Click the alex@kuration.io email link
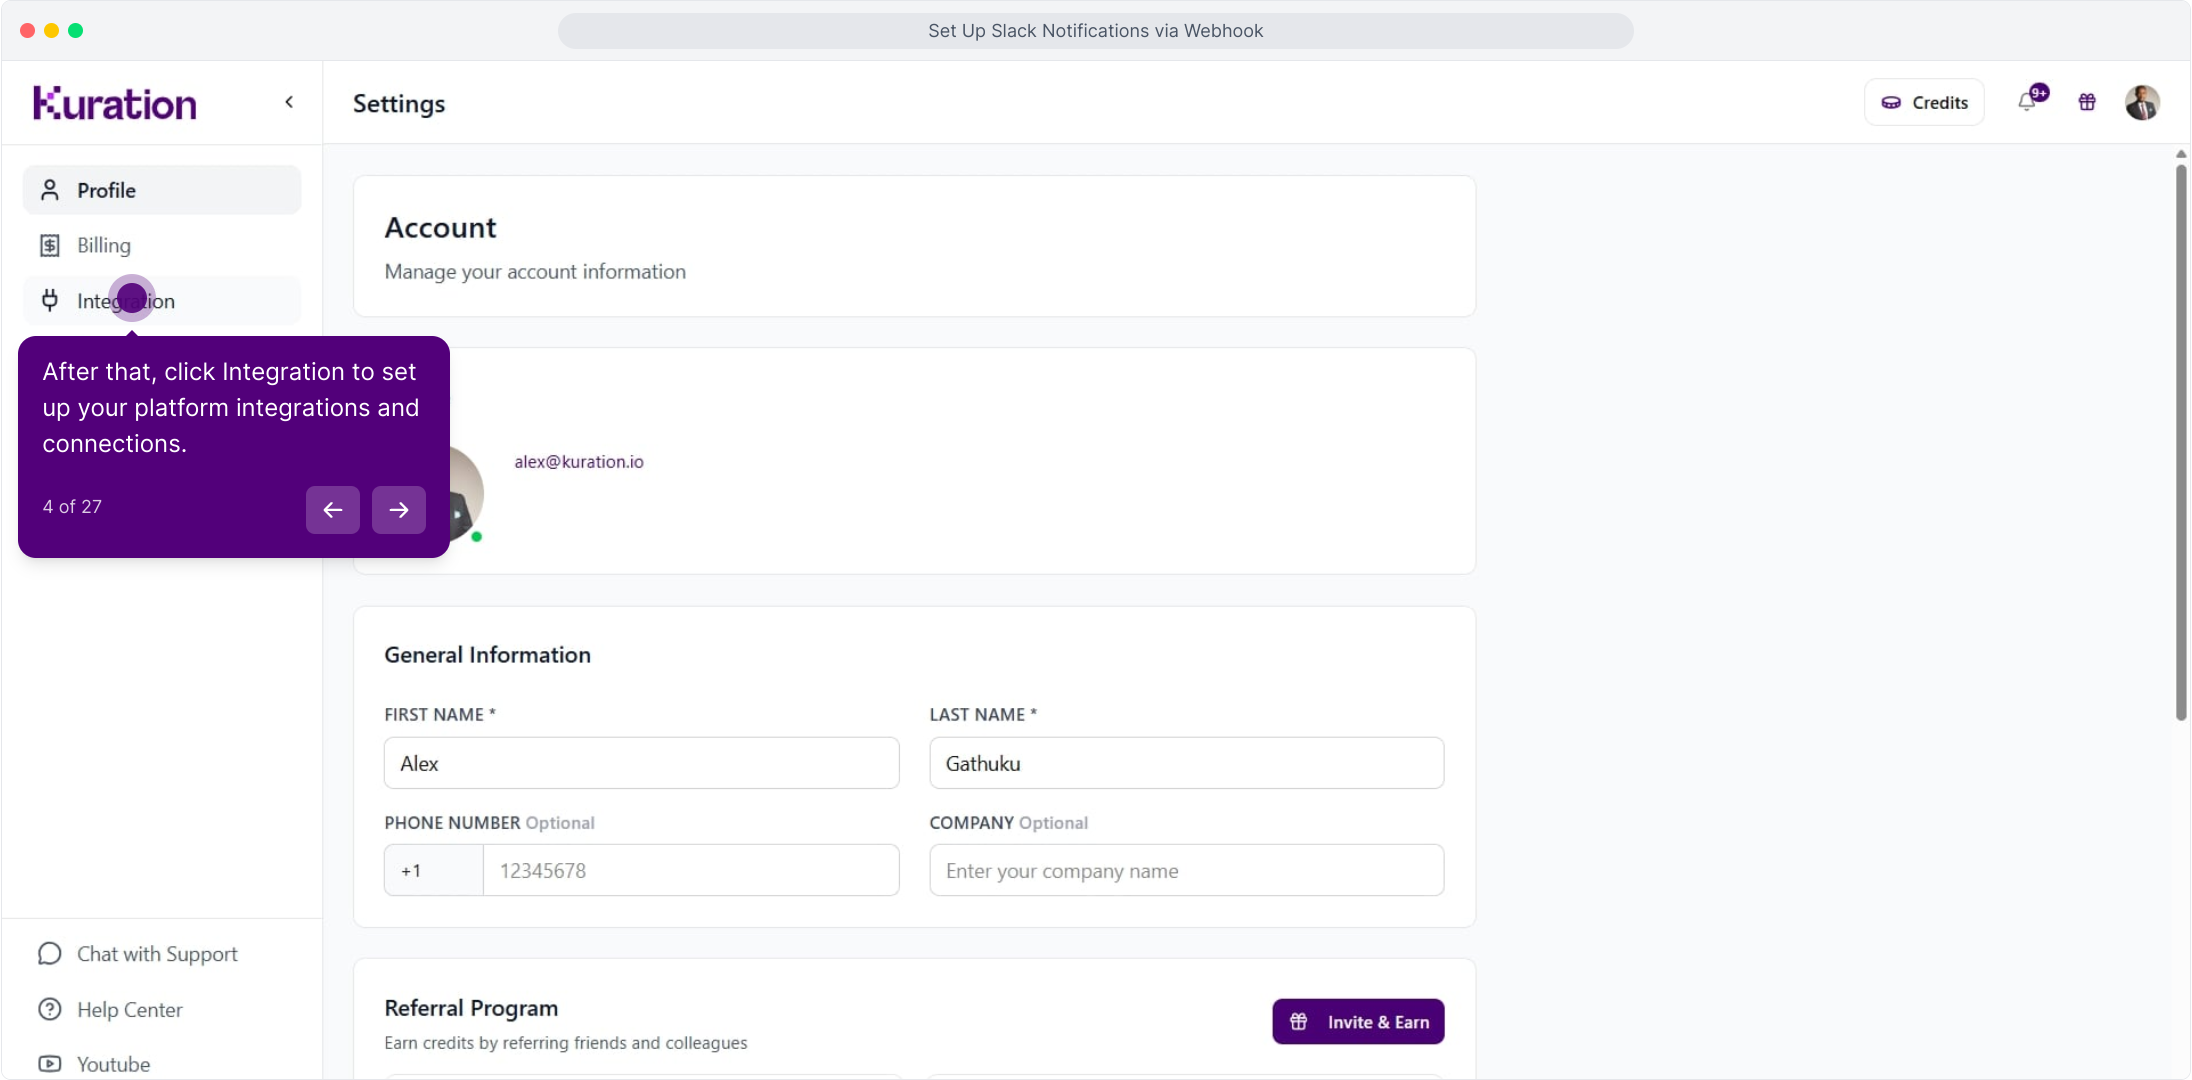The image size is (2192, 1080). [x=579, y=462]
